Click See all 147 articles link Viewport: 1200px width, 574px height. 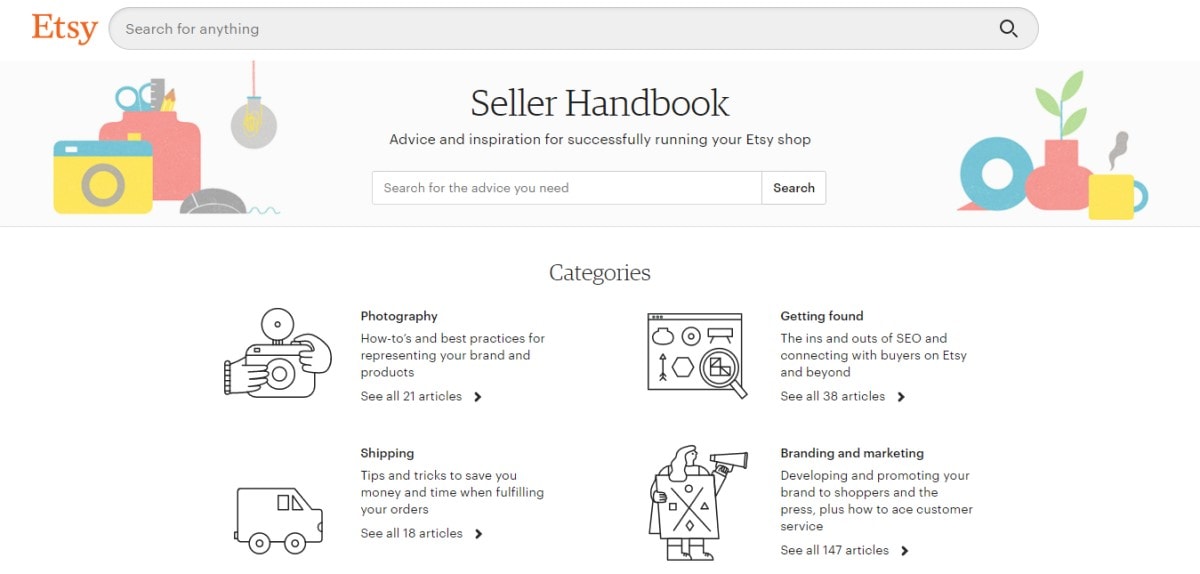pos(834,550)
